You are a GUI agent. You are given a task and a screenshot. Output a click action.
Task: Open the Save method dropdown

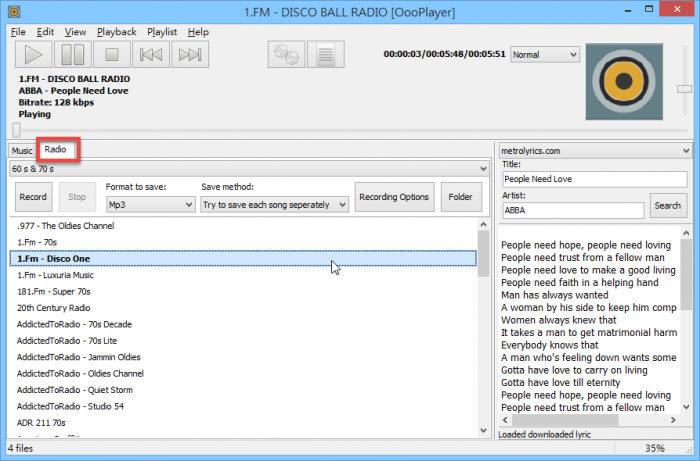tap(274, 204)
